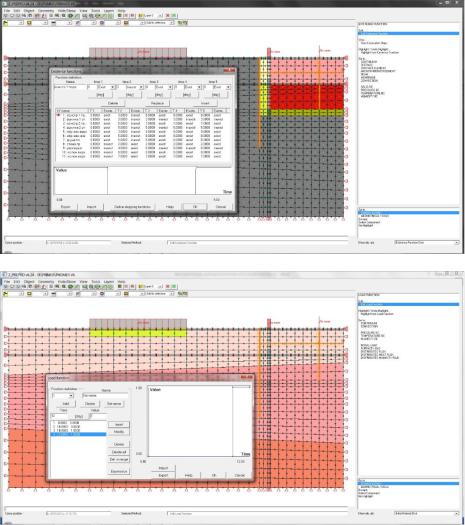The image size is (465, 525).
Task: Click OK in Existence functions dialog
Action: (x=195, y=207)
